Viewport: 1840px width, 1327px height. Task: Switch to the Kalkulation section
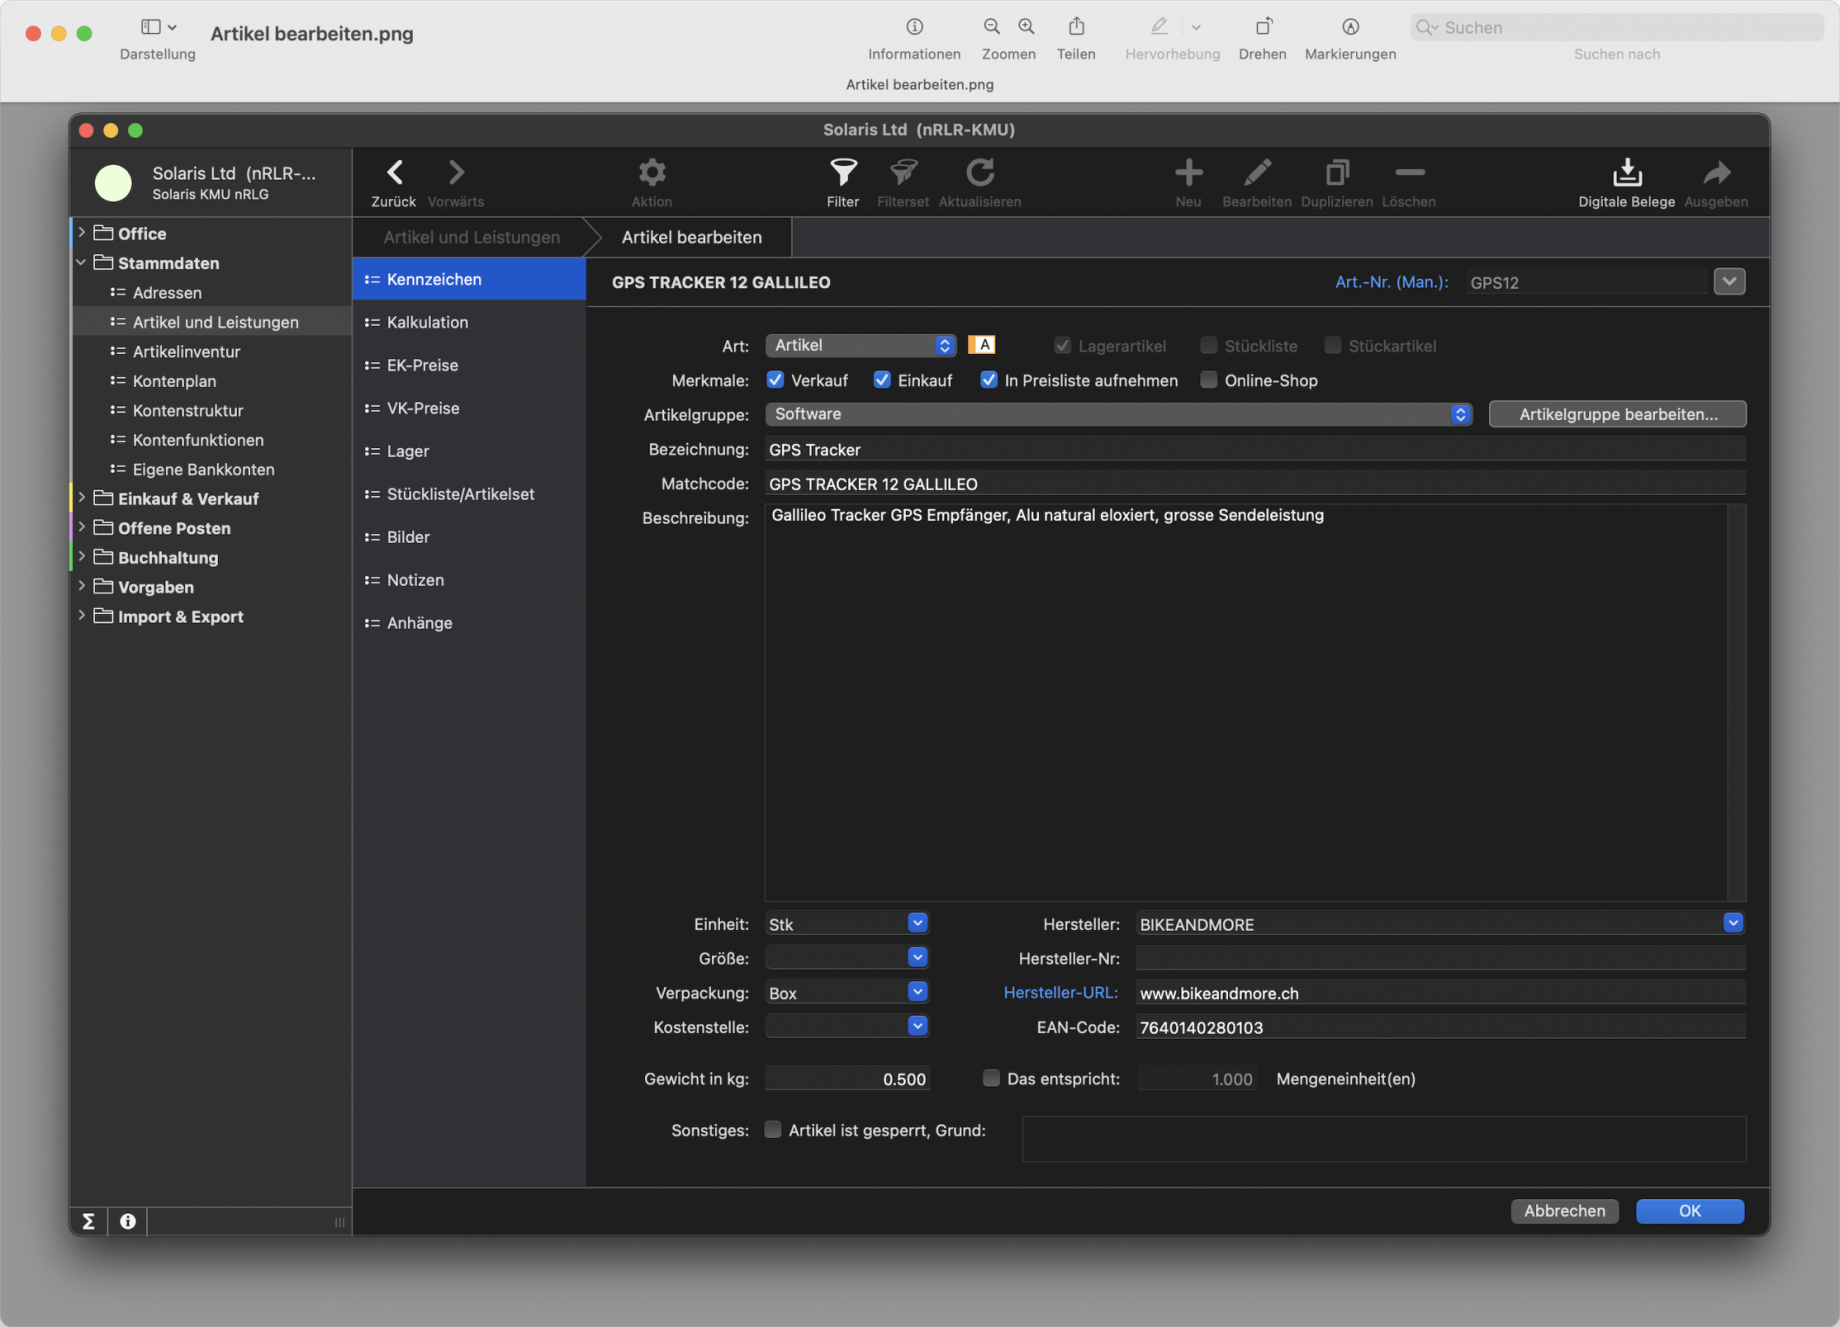pyautogui.click(x=427, y=322)
